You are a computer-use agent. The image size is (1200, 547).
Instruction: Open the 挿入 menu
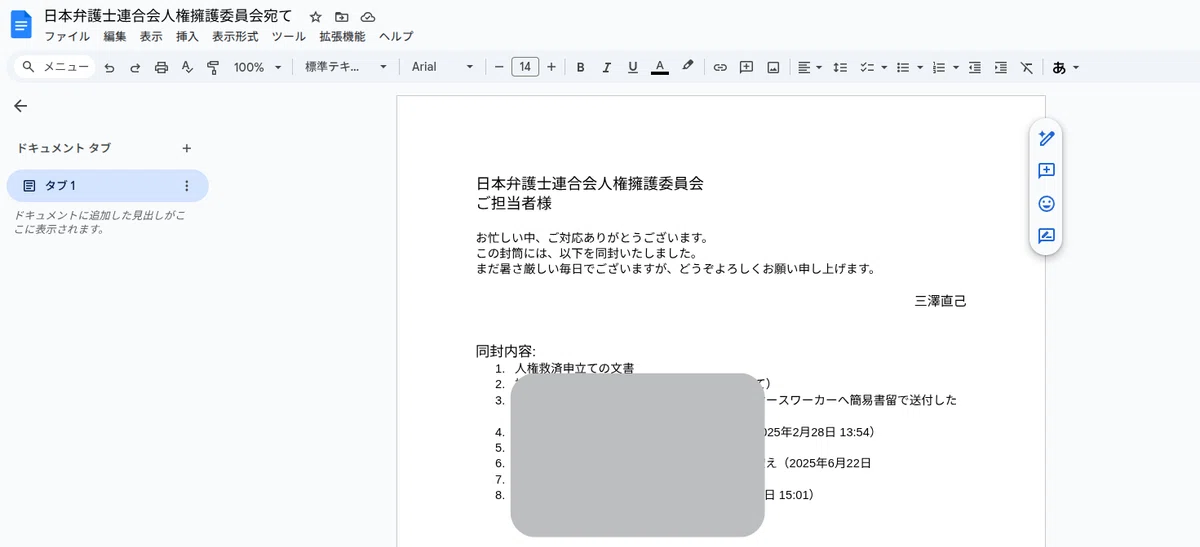(x=187, y=36)
